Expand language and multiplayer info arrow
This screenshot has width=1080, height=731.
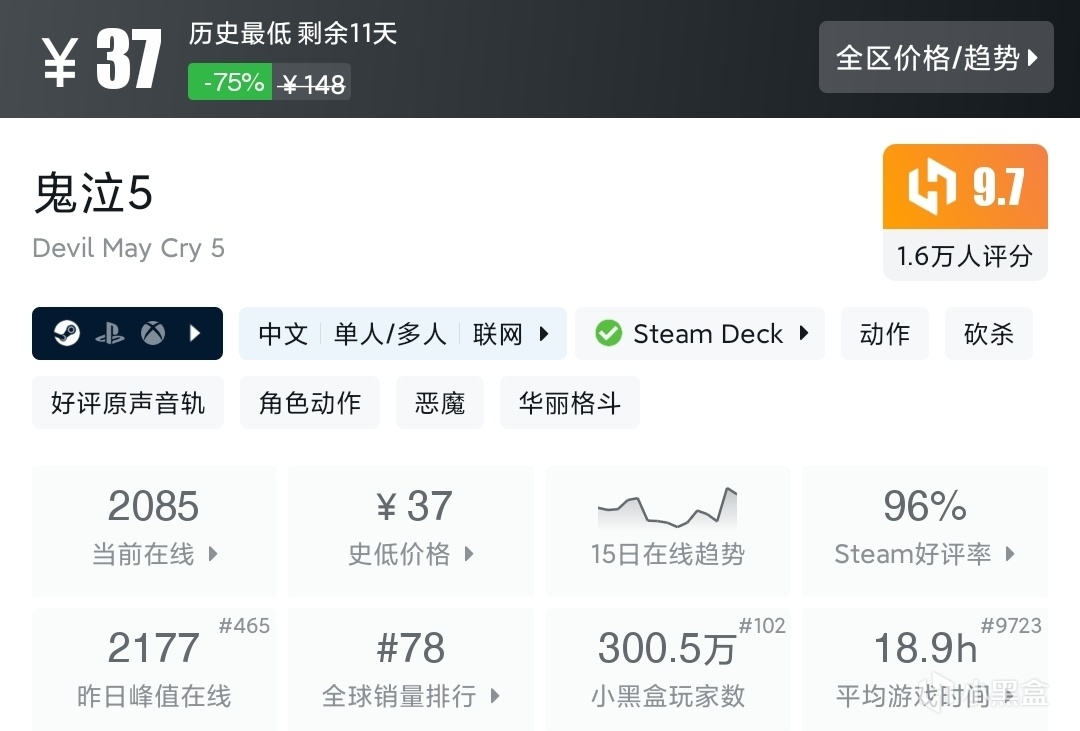(544, 334)
